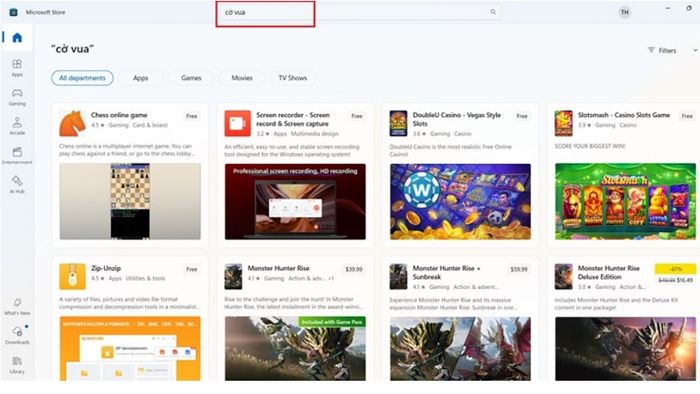
Task: Click the Chess online game knight icon
Action: (72, 124)
